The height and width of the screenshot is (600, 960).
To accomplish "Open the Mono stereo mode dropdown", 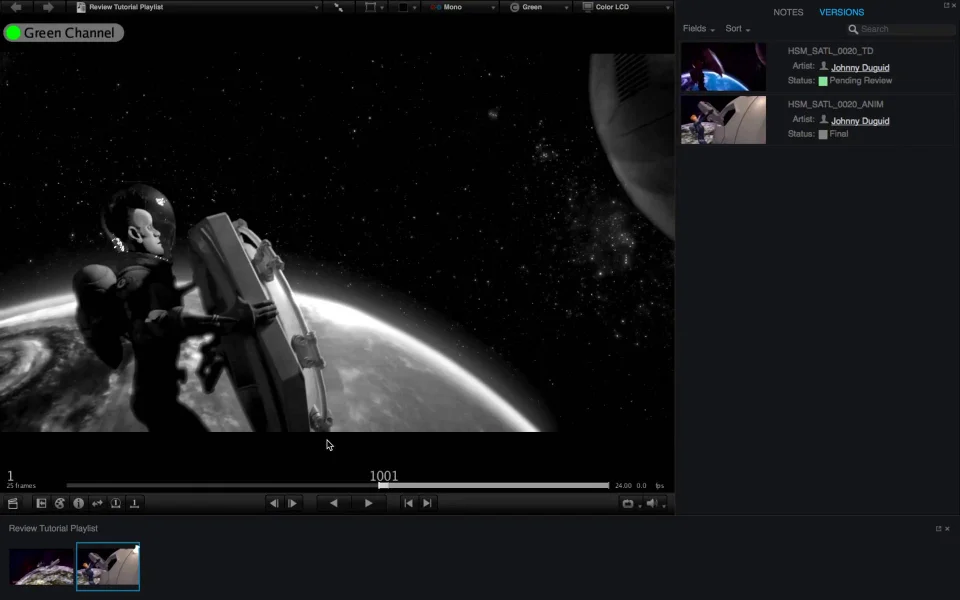I will [x=462, y=7].
